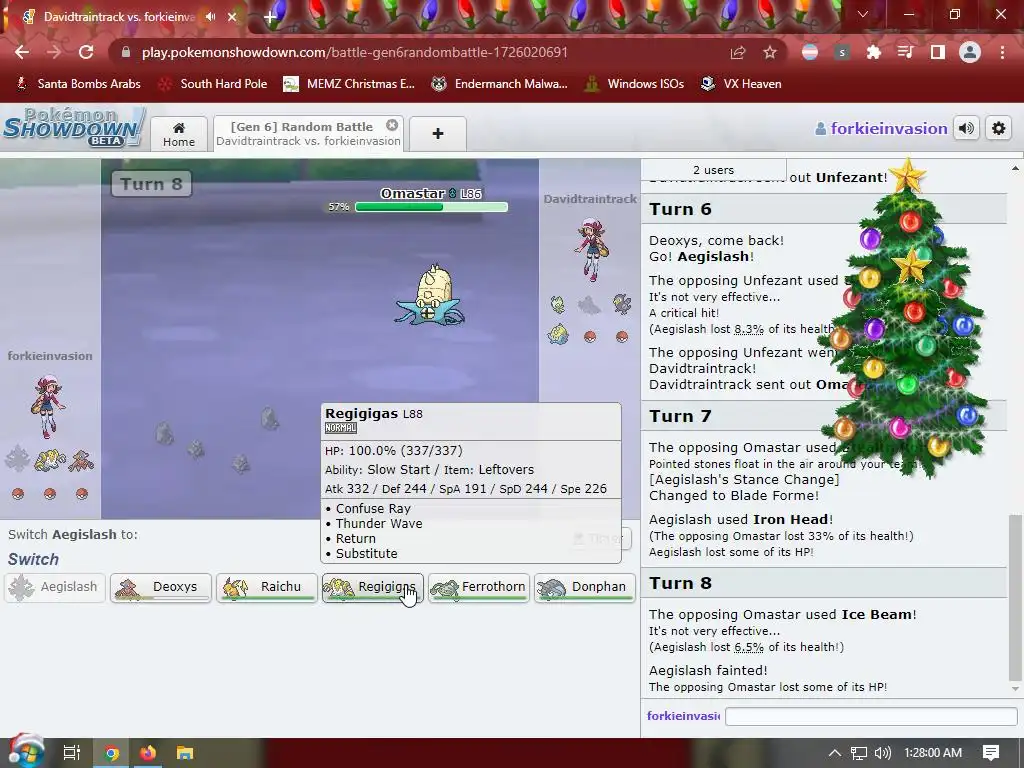
Task: Open media control icon
Action: (905, 52)
